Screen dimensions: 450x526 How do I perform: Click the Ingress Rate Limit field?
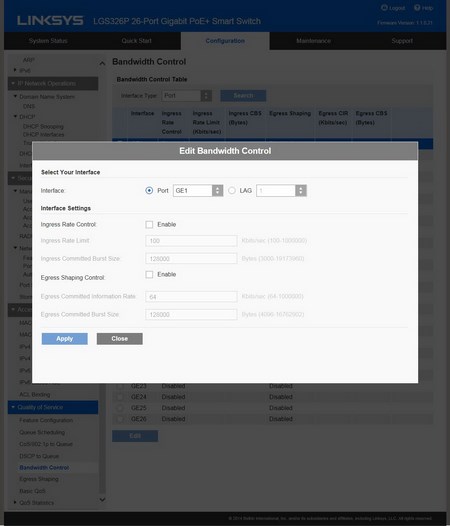coord(191,241)
